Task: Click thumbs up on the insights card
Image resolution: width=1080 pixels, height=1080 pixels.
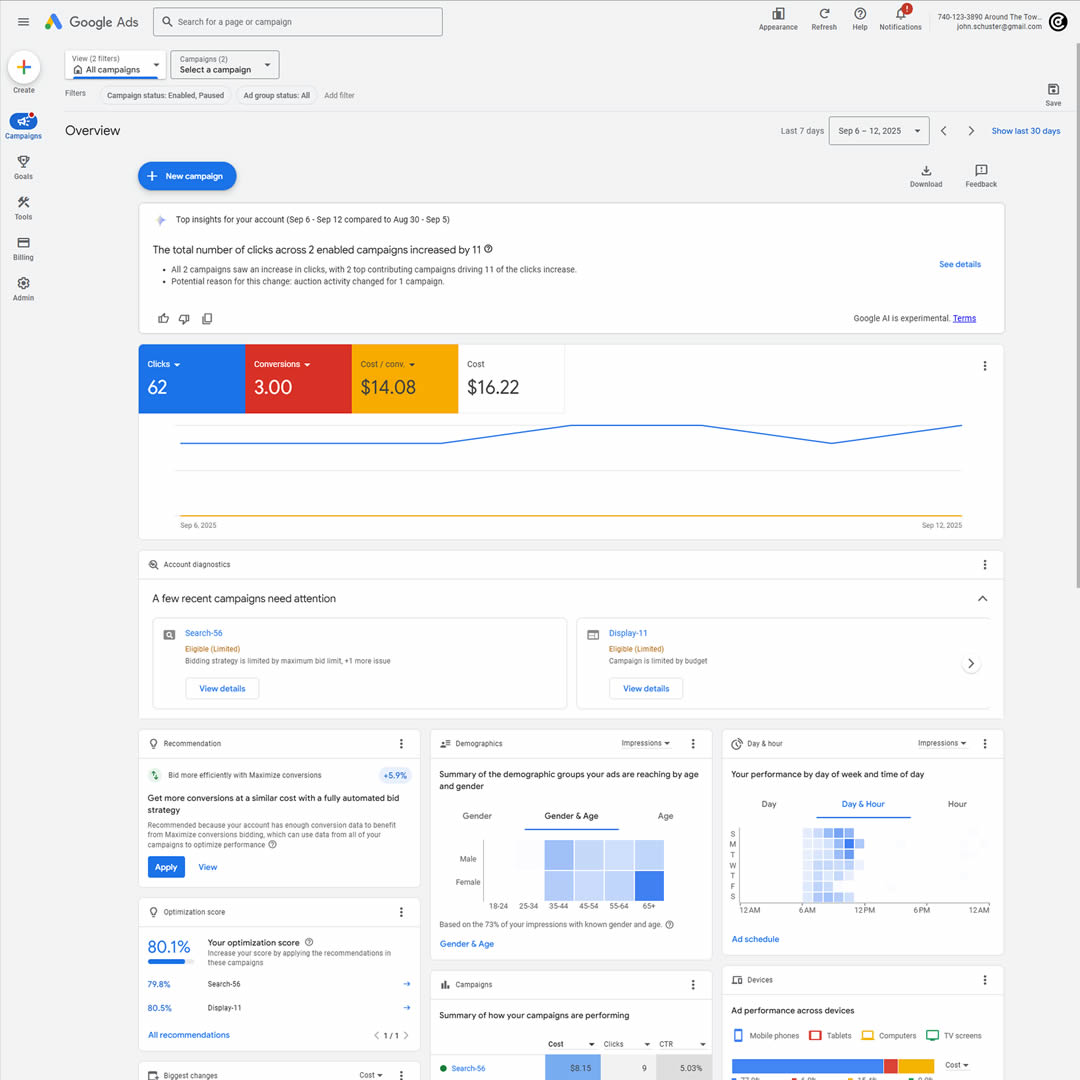Action: pos(164,319)
